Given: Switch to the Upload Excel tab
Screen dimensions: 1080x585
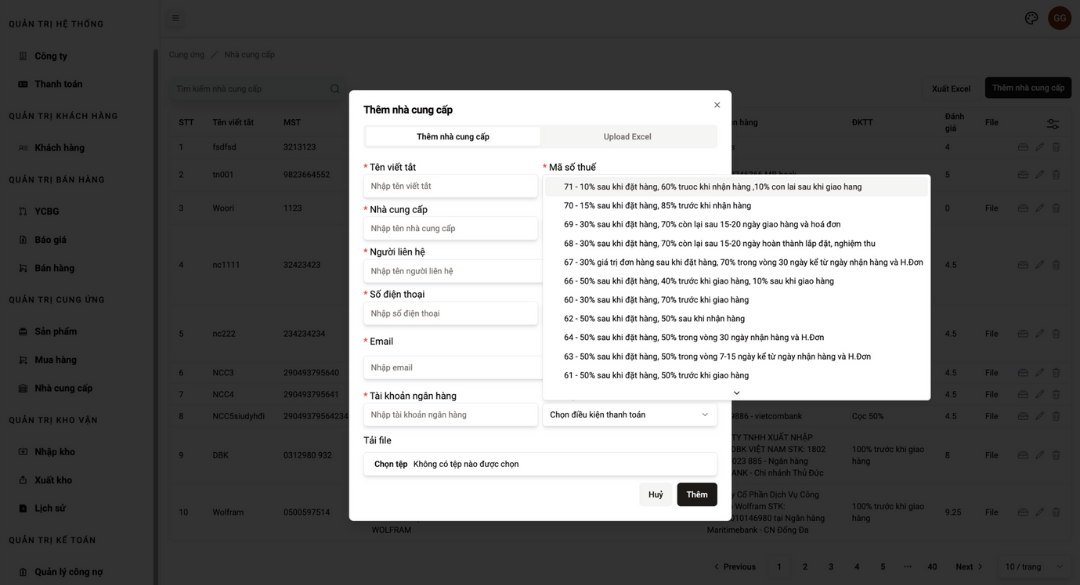Looking at the screenshot, I should pyautogui.click(x=627, y=137).
